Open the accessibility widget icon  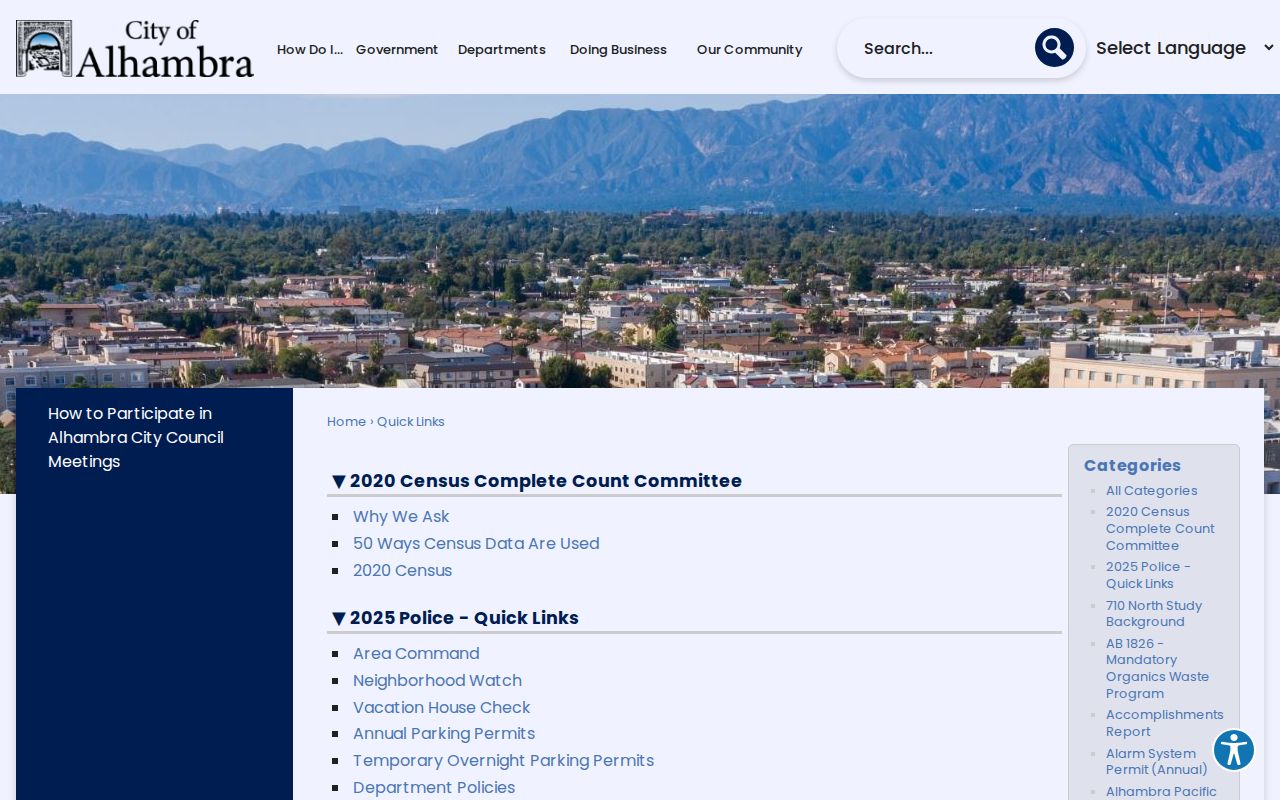click(x=1234, y=750)
